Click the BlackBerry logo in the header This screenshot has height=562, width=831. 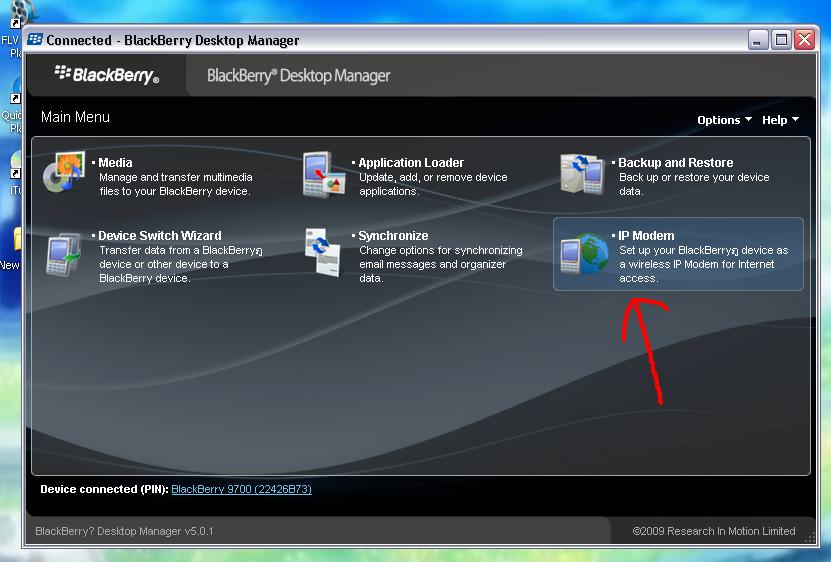pyautogui.click(x=107, y=75)
